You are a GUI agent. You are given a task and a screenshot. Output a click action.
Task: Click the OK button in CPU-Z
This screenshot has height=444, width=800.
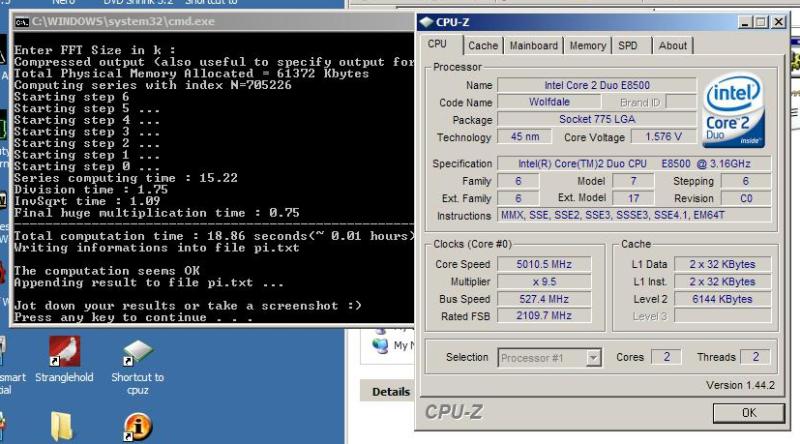748,413
